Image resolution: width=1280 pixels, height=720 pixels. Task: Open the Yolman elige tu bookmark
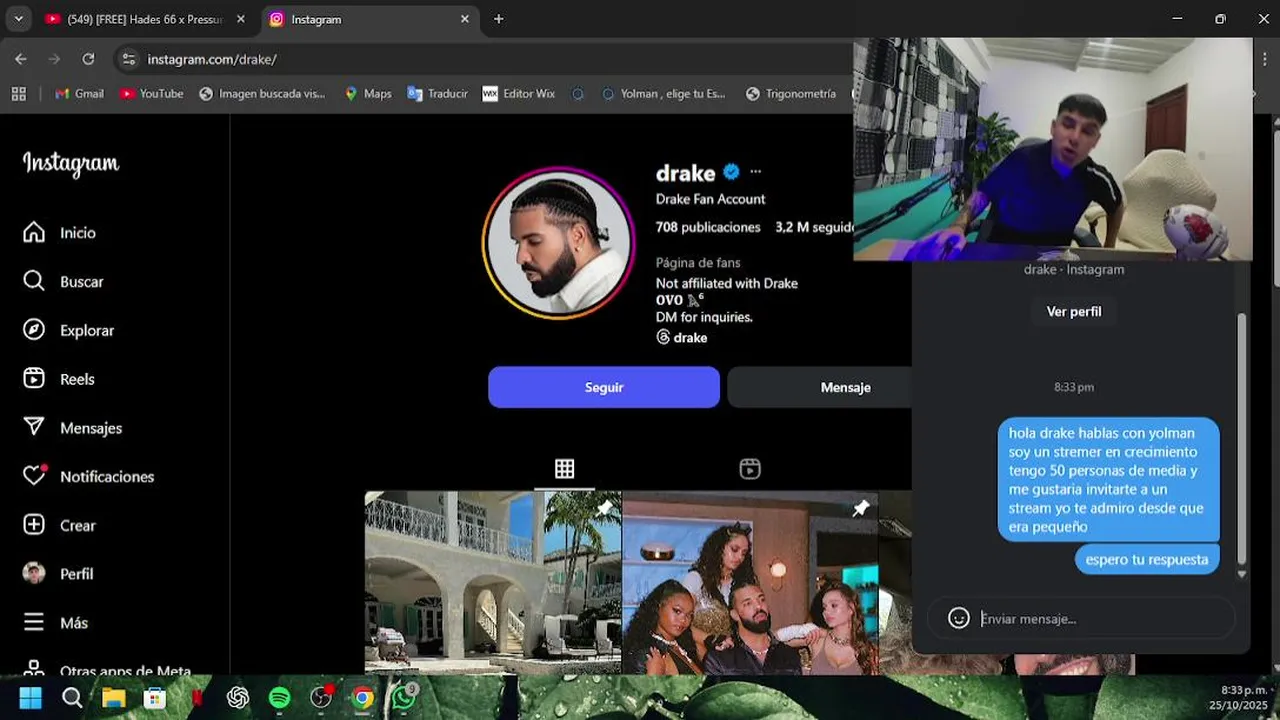663,93
